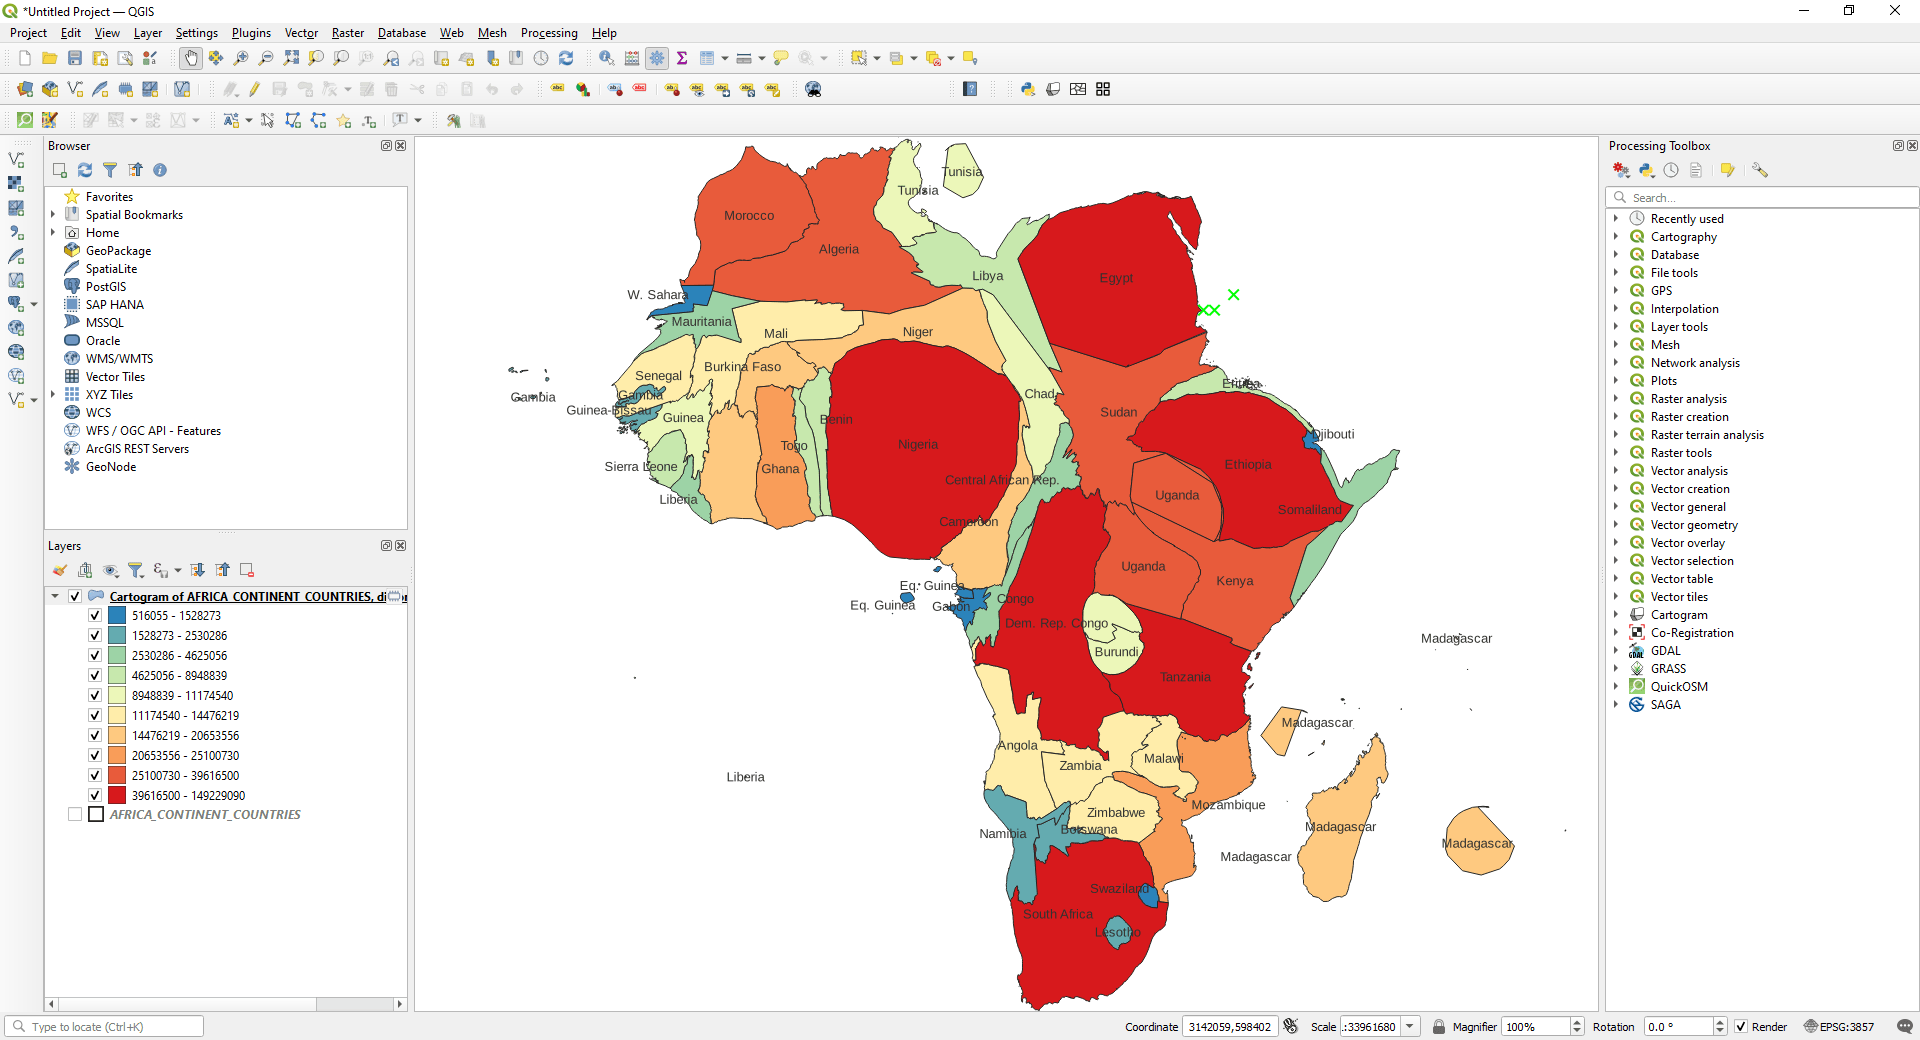
Task: Open Data Source Manager icon
Action: pos(25,89)
